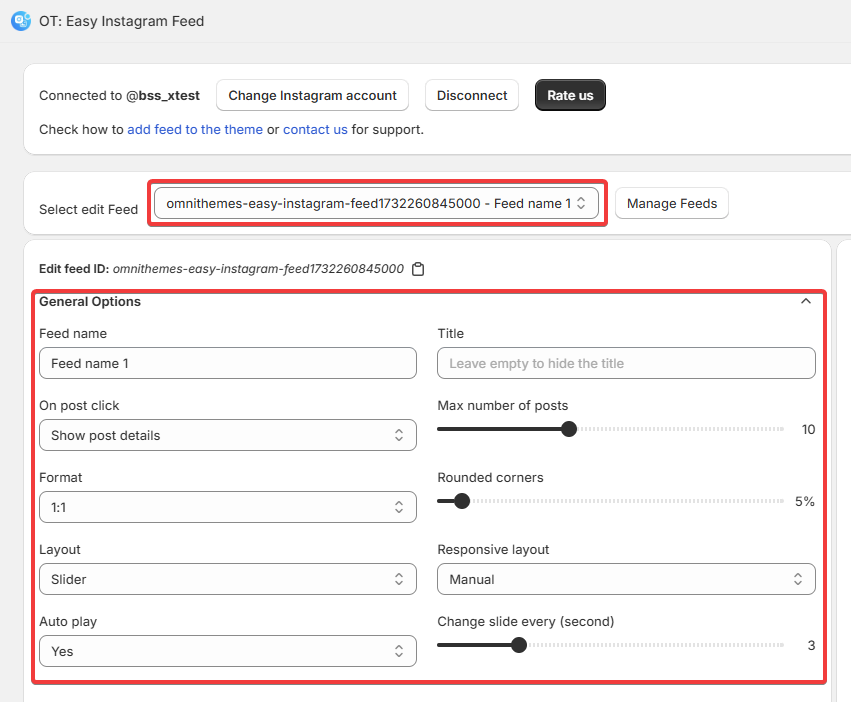Open the Auto play dropdown
The image size is (851, 702).
[227, 651]
